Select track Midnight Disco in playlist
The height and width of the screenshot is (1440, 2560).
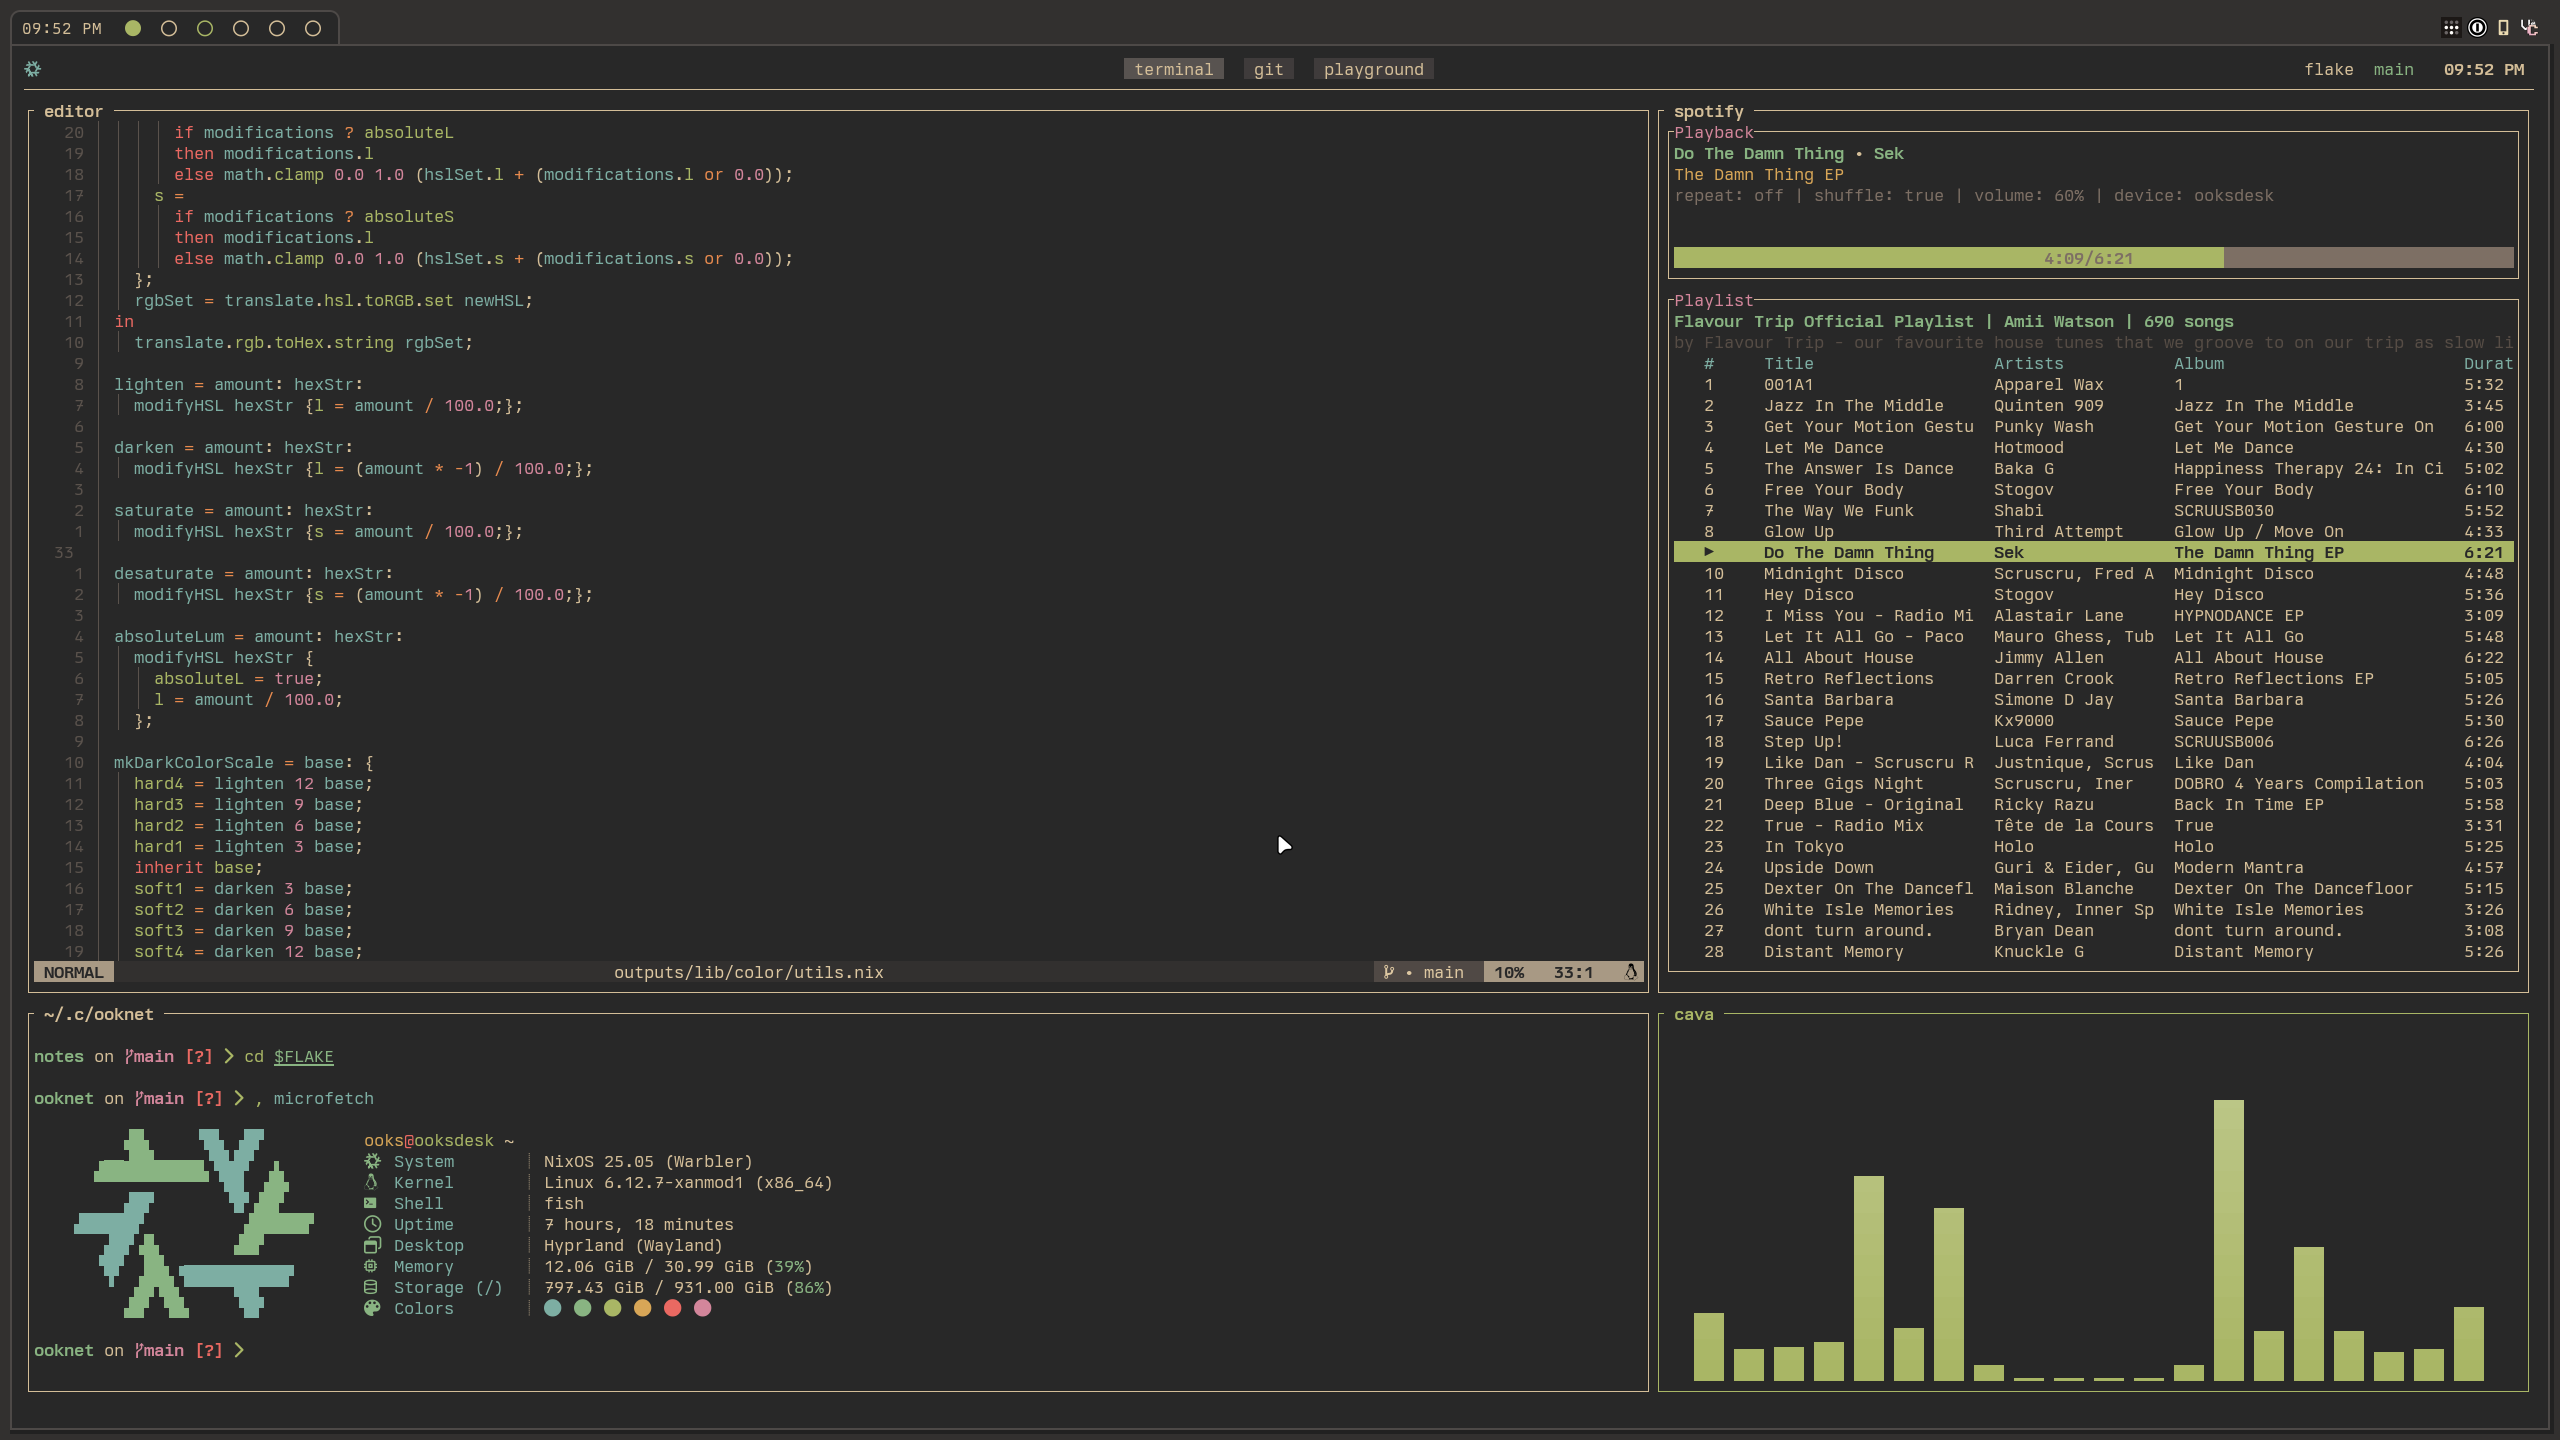click(x=1833, y=573)
